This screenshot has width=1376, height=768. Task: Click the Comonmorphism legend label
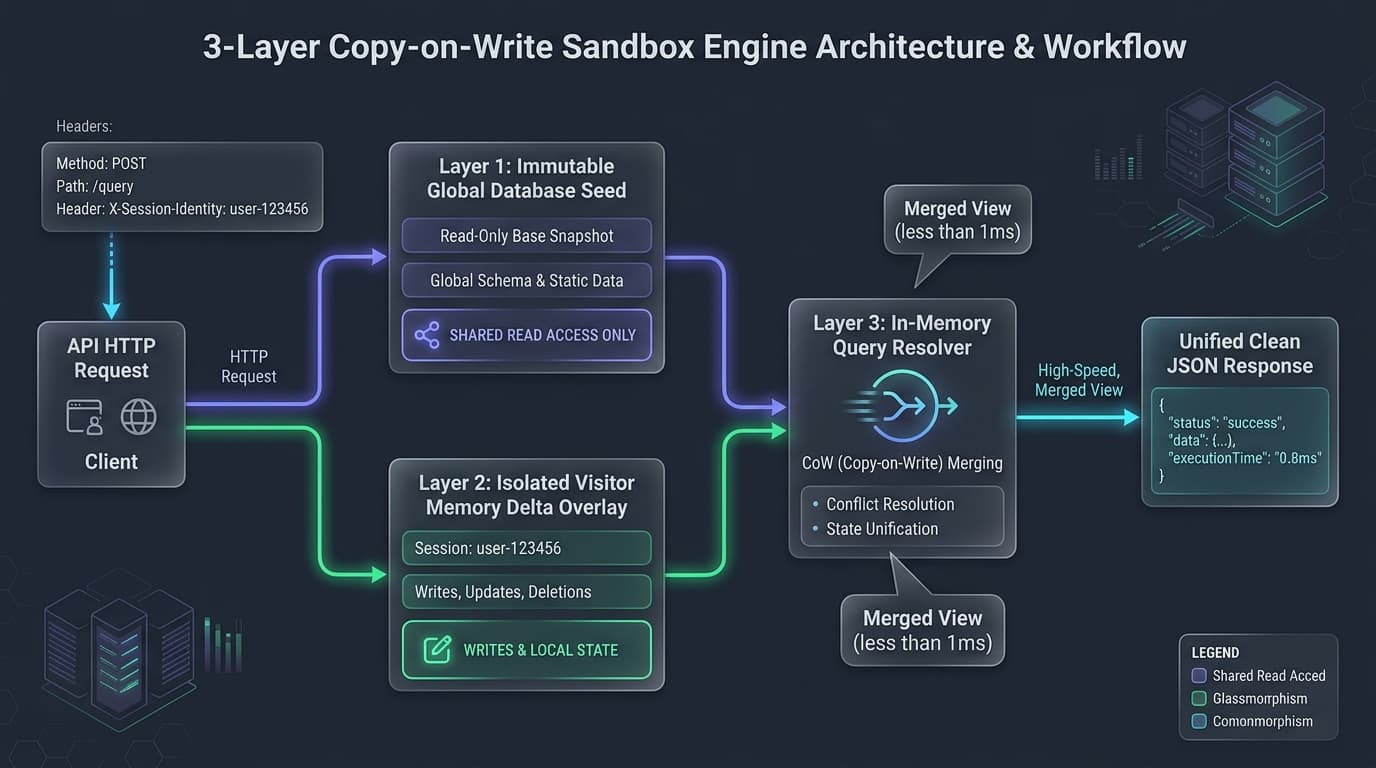pos(1263,721)
